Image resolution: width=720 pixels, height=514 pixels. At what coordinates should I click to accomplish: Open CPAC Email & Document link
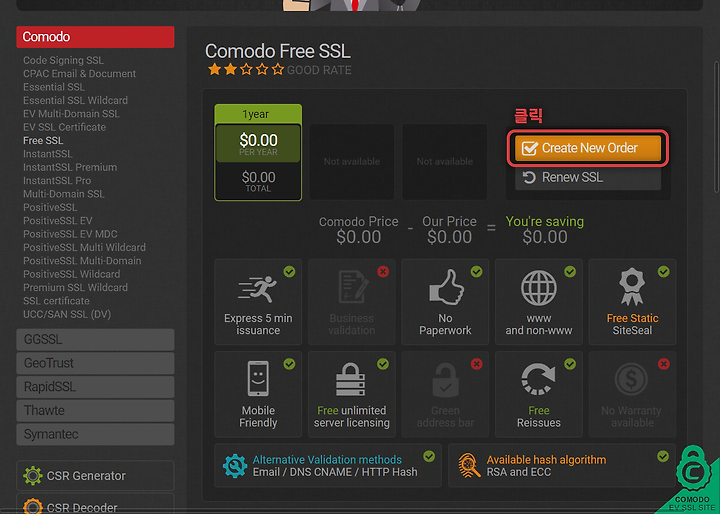pyautogui.click(x=79, y=73)
